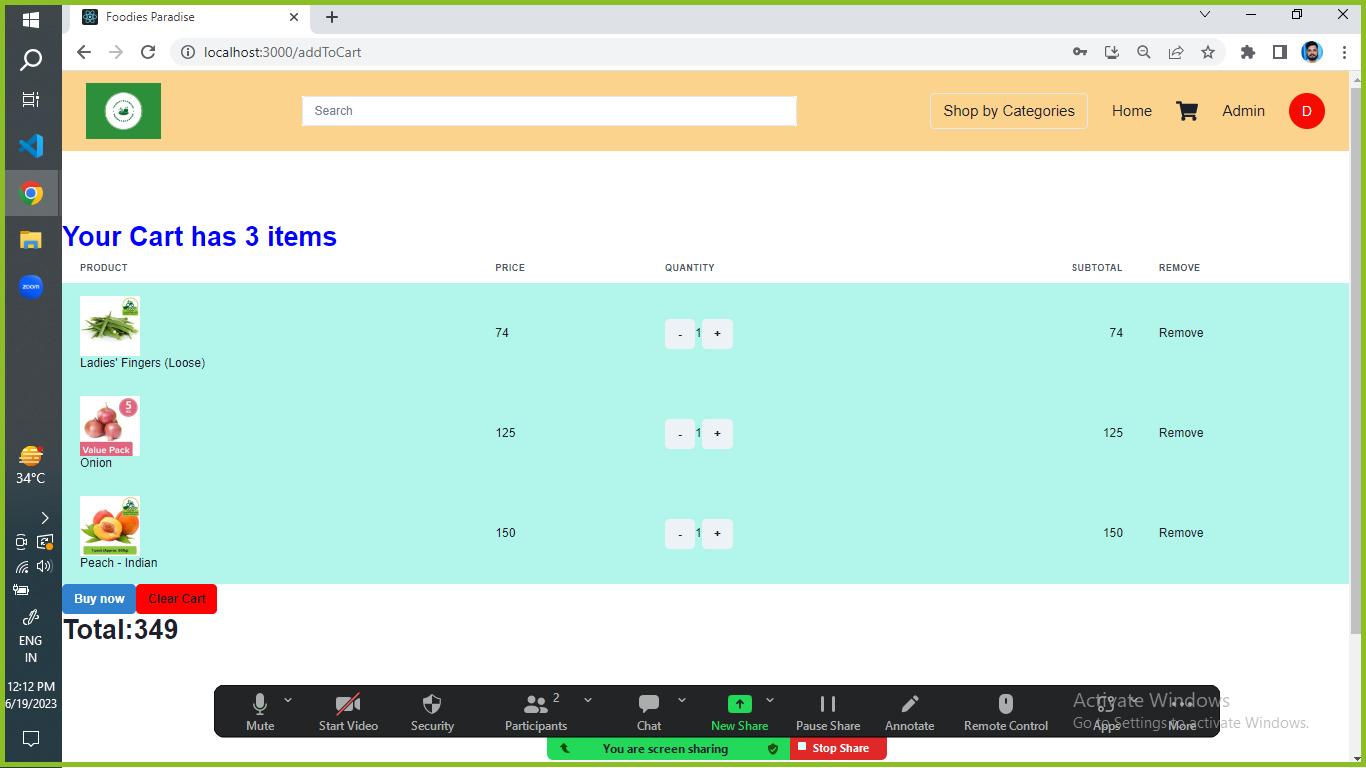
Task: Open the Shop by Categories menu
Action: (1008, 111)
